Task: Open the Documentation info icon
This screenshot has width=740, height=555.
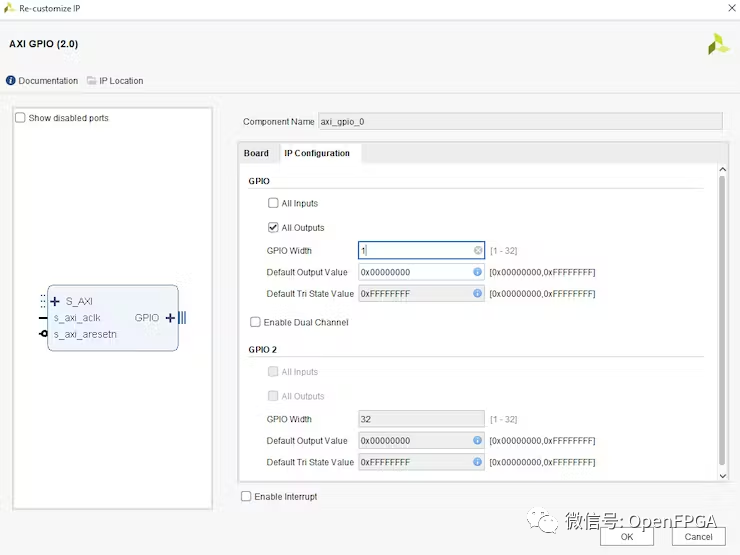Action: click(11, 81)
